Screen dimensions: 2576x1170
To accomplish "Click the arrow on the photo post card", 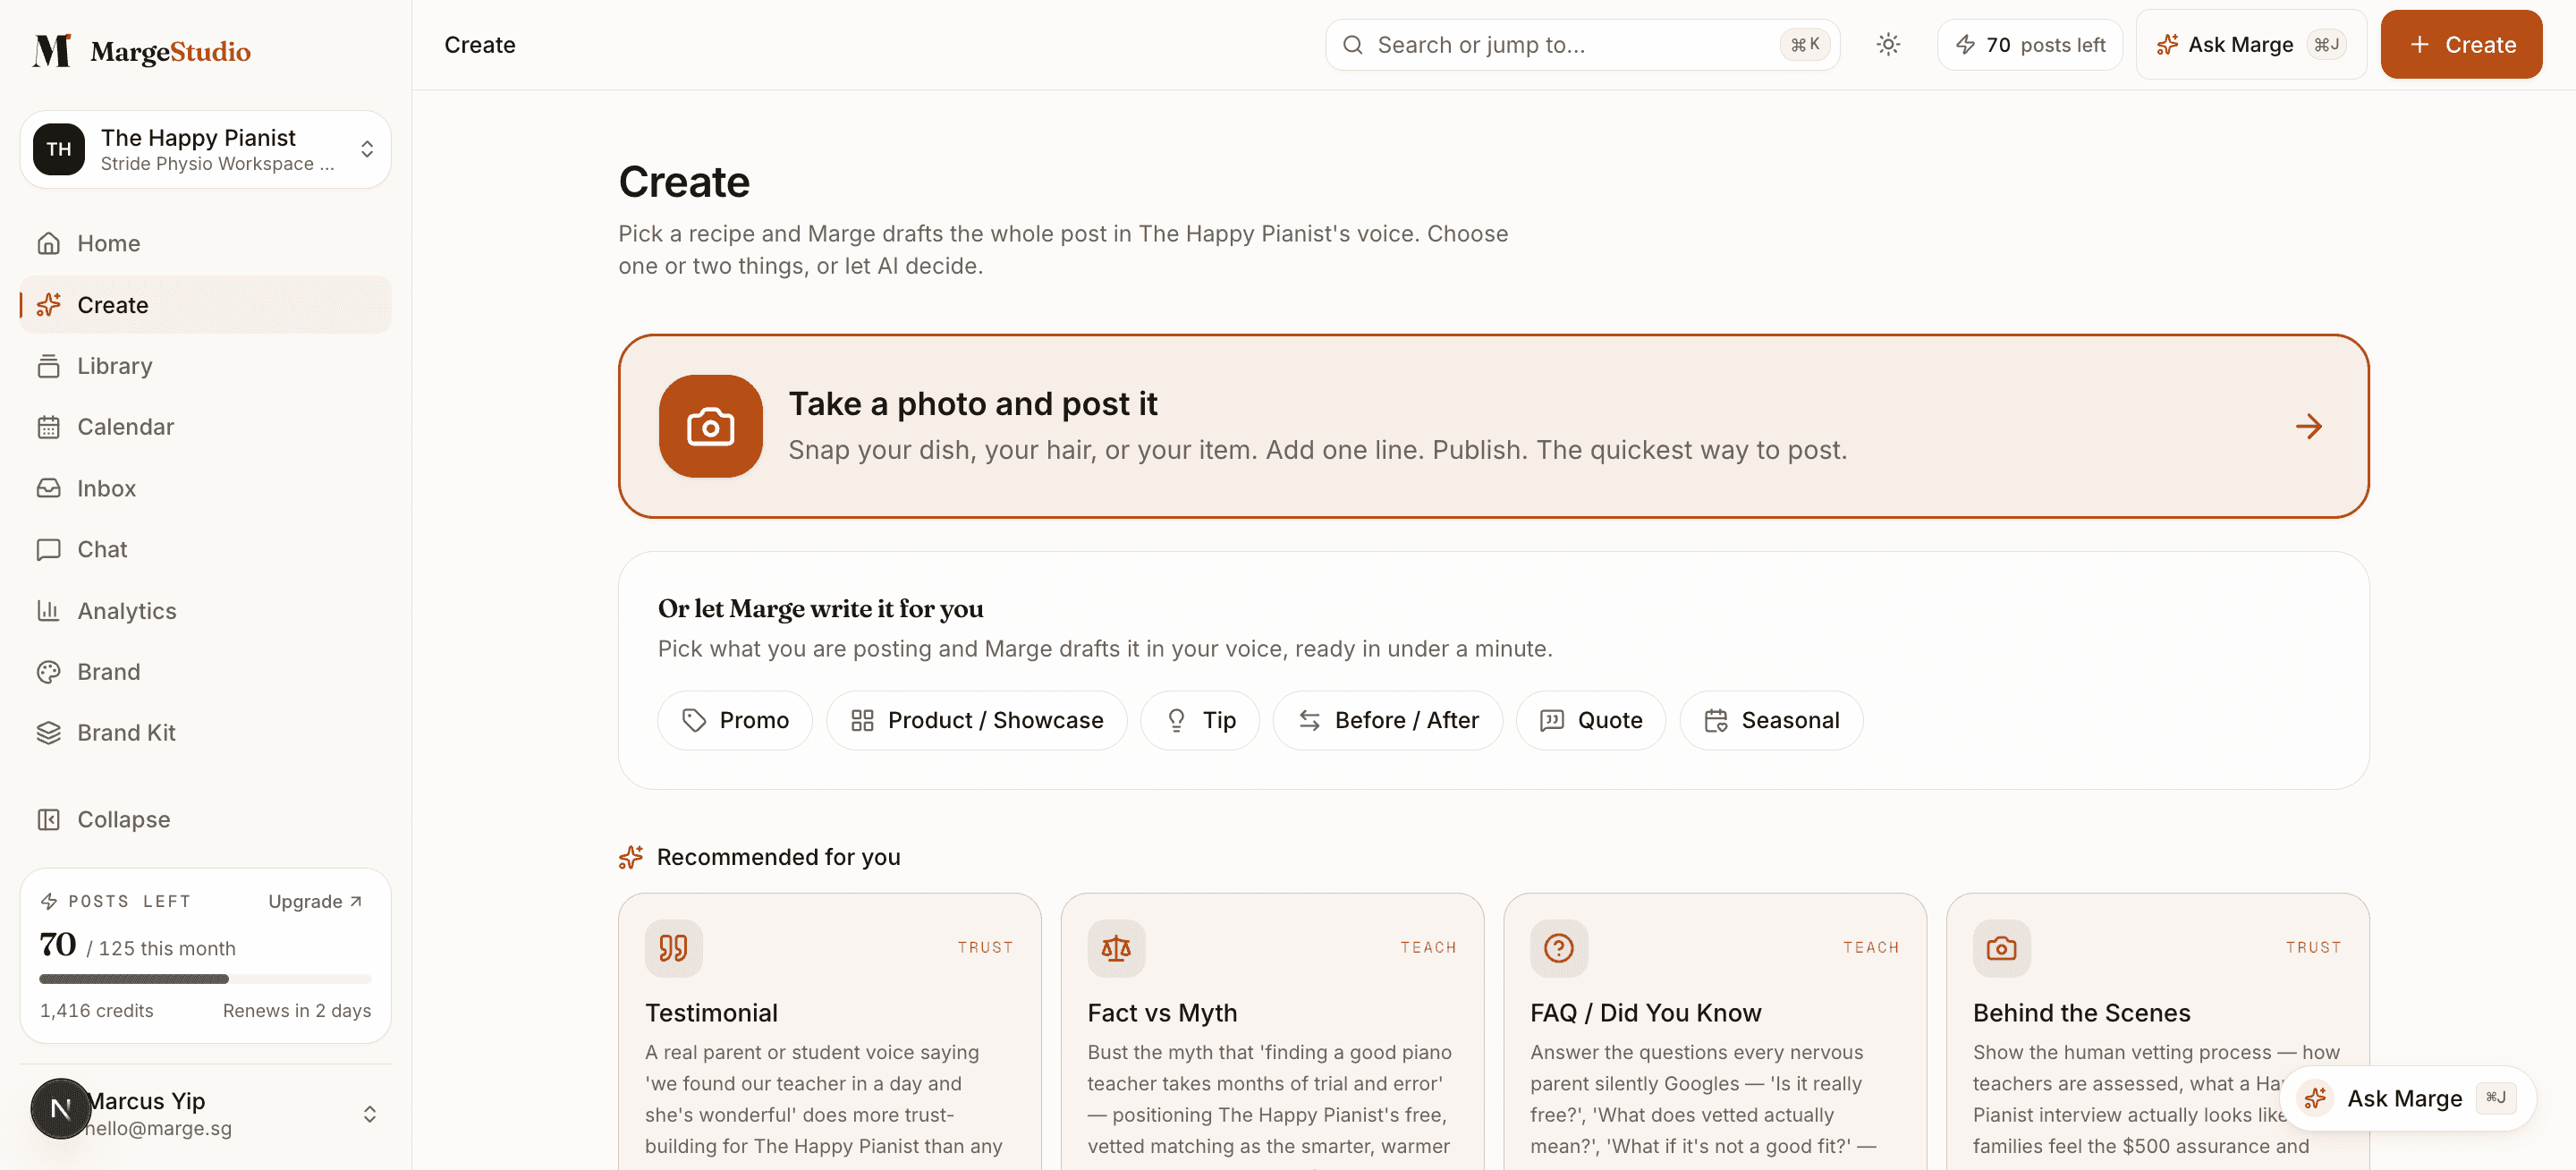I will 2308,427.
